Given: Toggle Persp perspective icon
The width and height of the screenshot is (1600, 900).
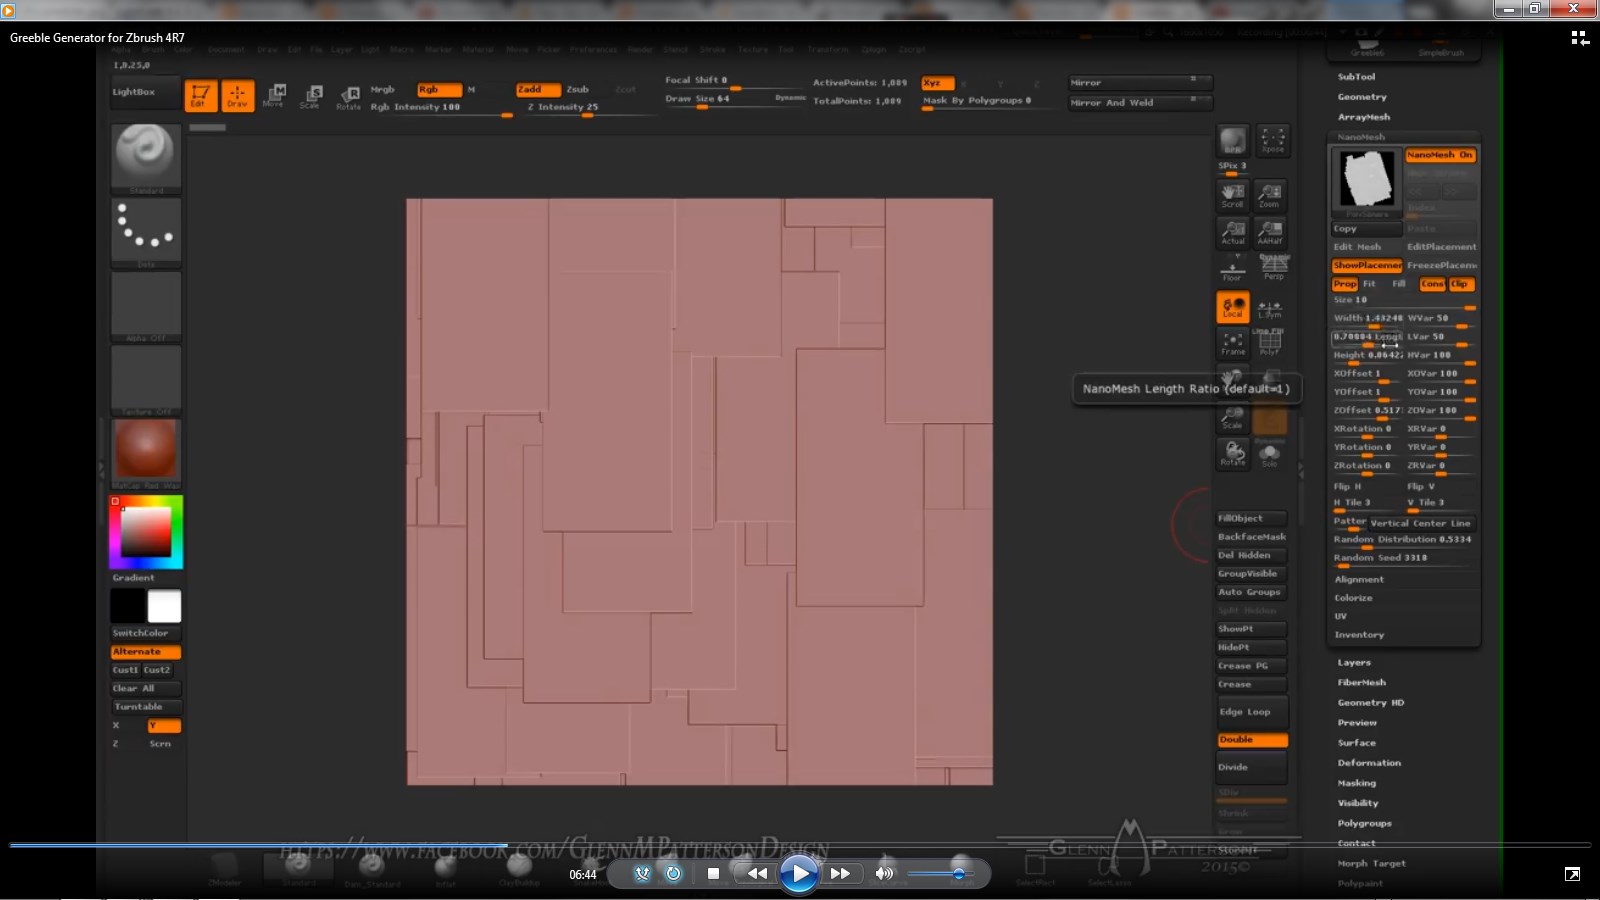Looking at the screenshot, I should tap(1273, 268).
